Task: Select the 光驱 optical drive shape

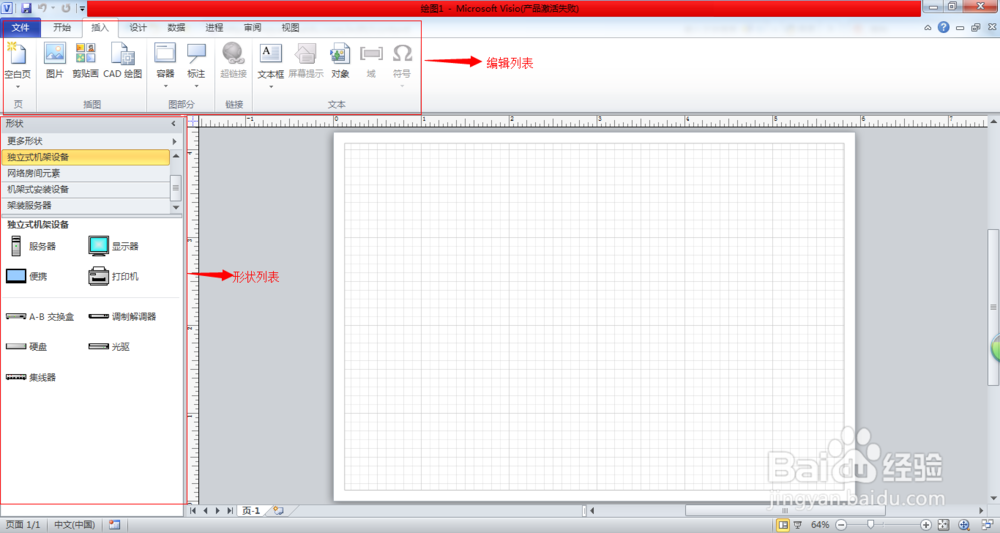Action: tap(108, 346)
